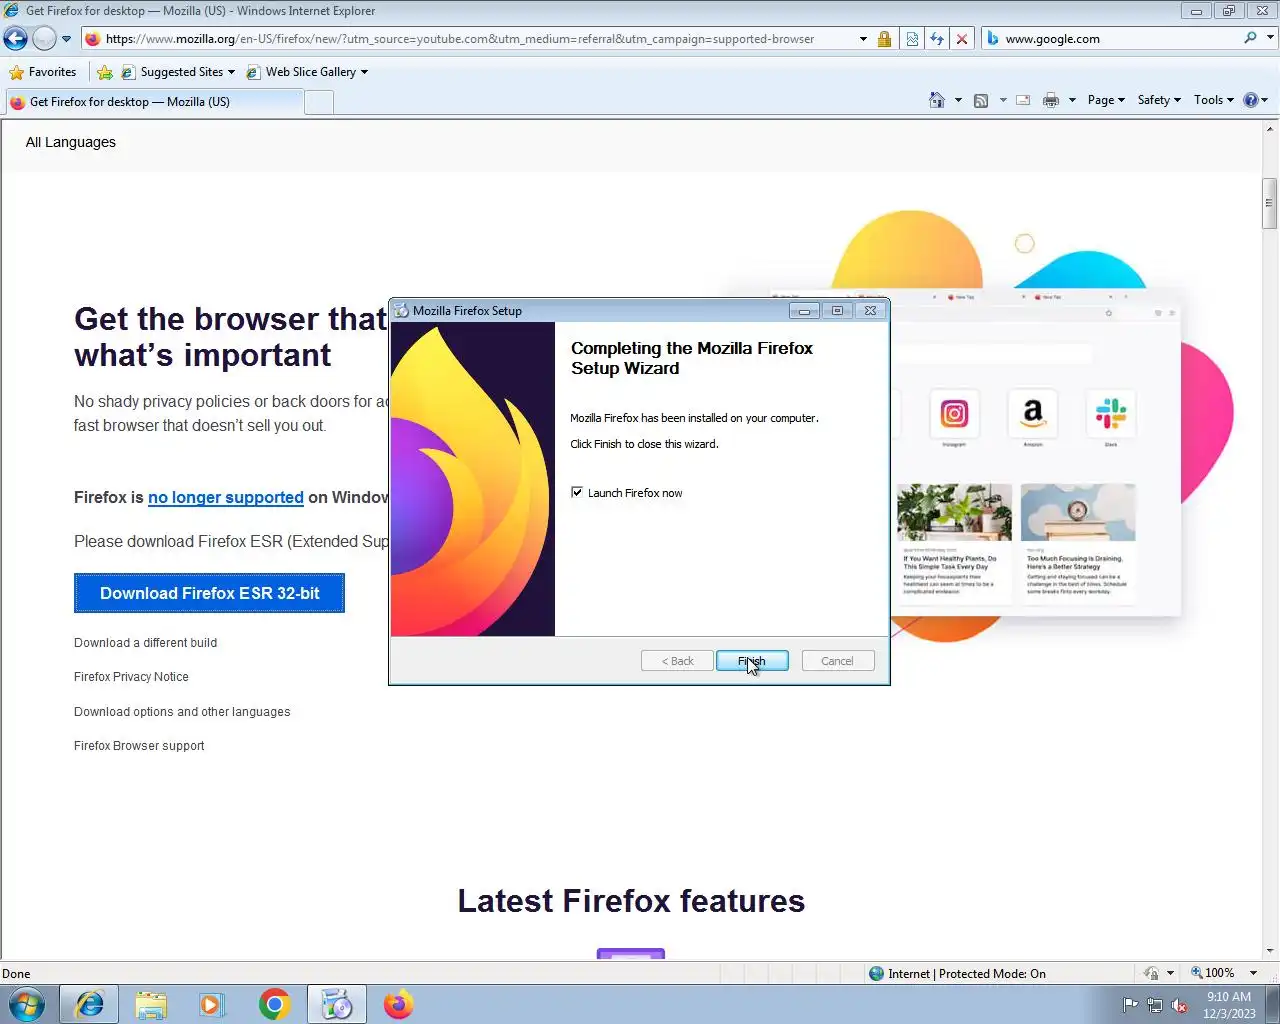The width and height of the screenshot is (1280, 1024).
Task: Expand the address bar autocomplete dropdown arrow
Action: pyautogui.click(x=863, y=39)
